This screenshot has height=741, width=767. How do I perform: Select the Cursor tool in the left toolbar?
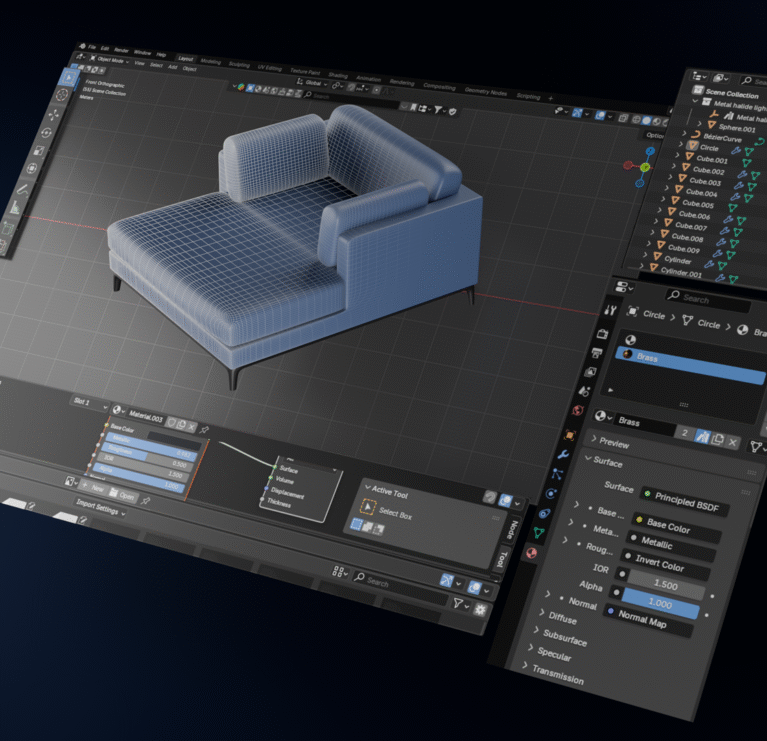[x=62, y=95]
